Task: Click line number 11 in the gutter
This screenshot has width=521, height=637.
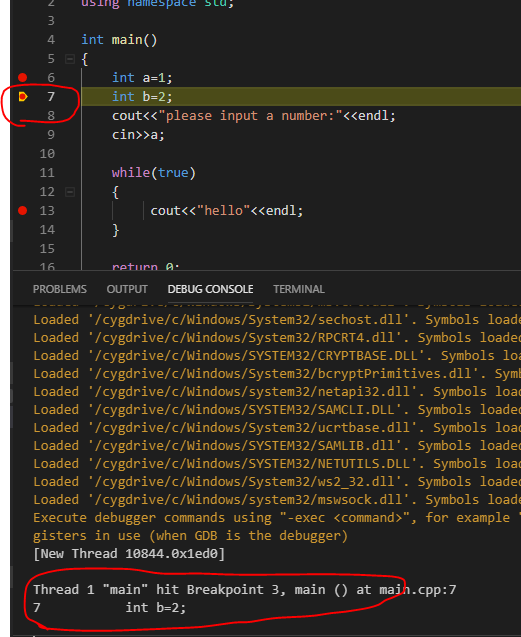Action: (47, 173)
